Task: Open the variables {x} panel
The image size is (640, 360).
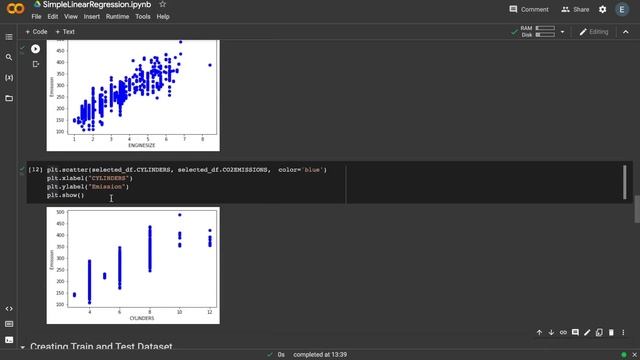Action: click(x=9, y=78)
